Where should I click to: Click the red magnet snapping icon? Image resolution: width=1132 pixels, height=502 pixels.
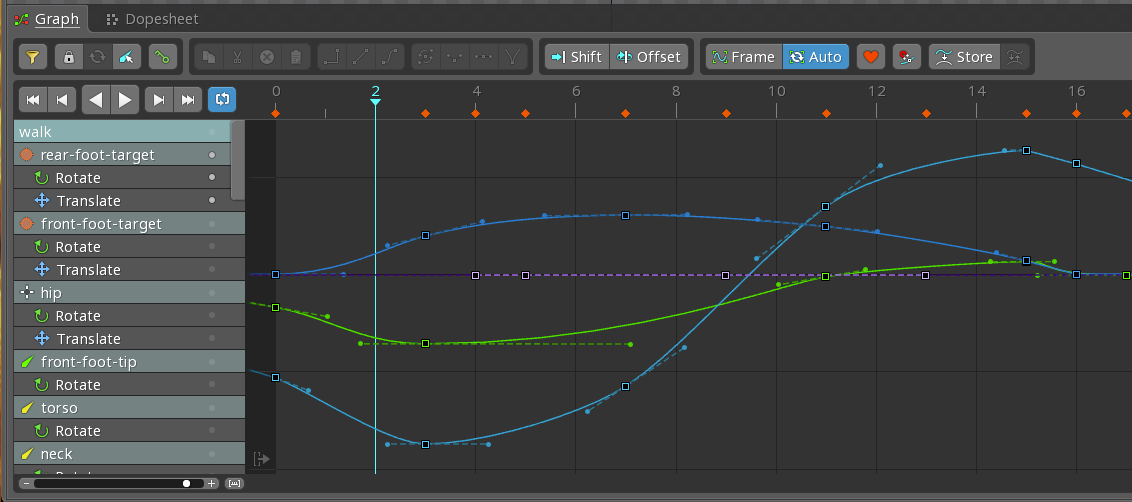(x=907, y=57)
